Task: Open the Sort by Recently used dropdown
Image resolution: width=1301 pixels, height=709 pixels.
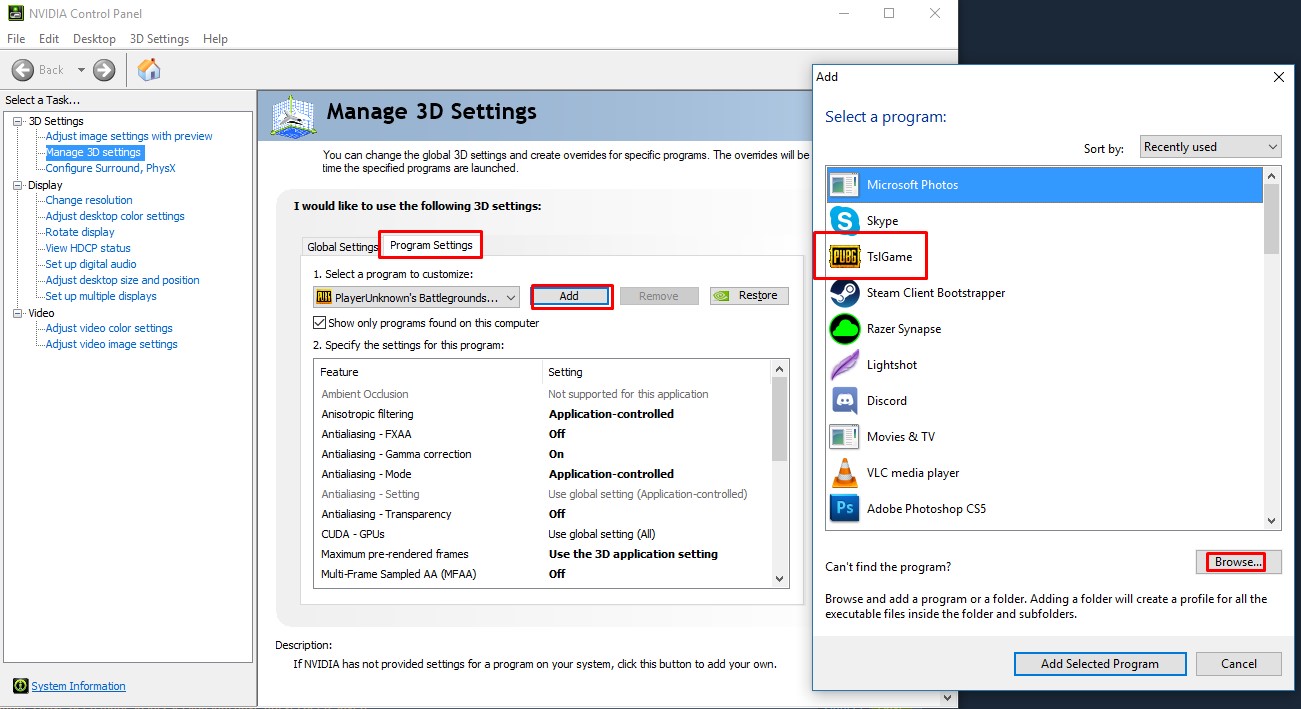Action: pyautogui.click(x=1211, y=147)
